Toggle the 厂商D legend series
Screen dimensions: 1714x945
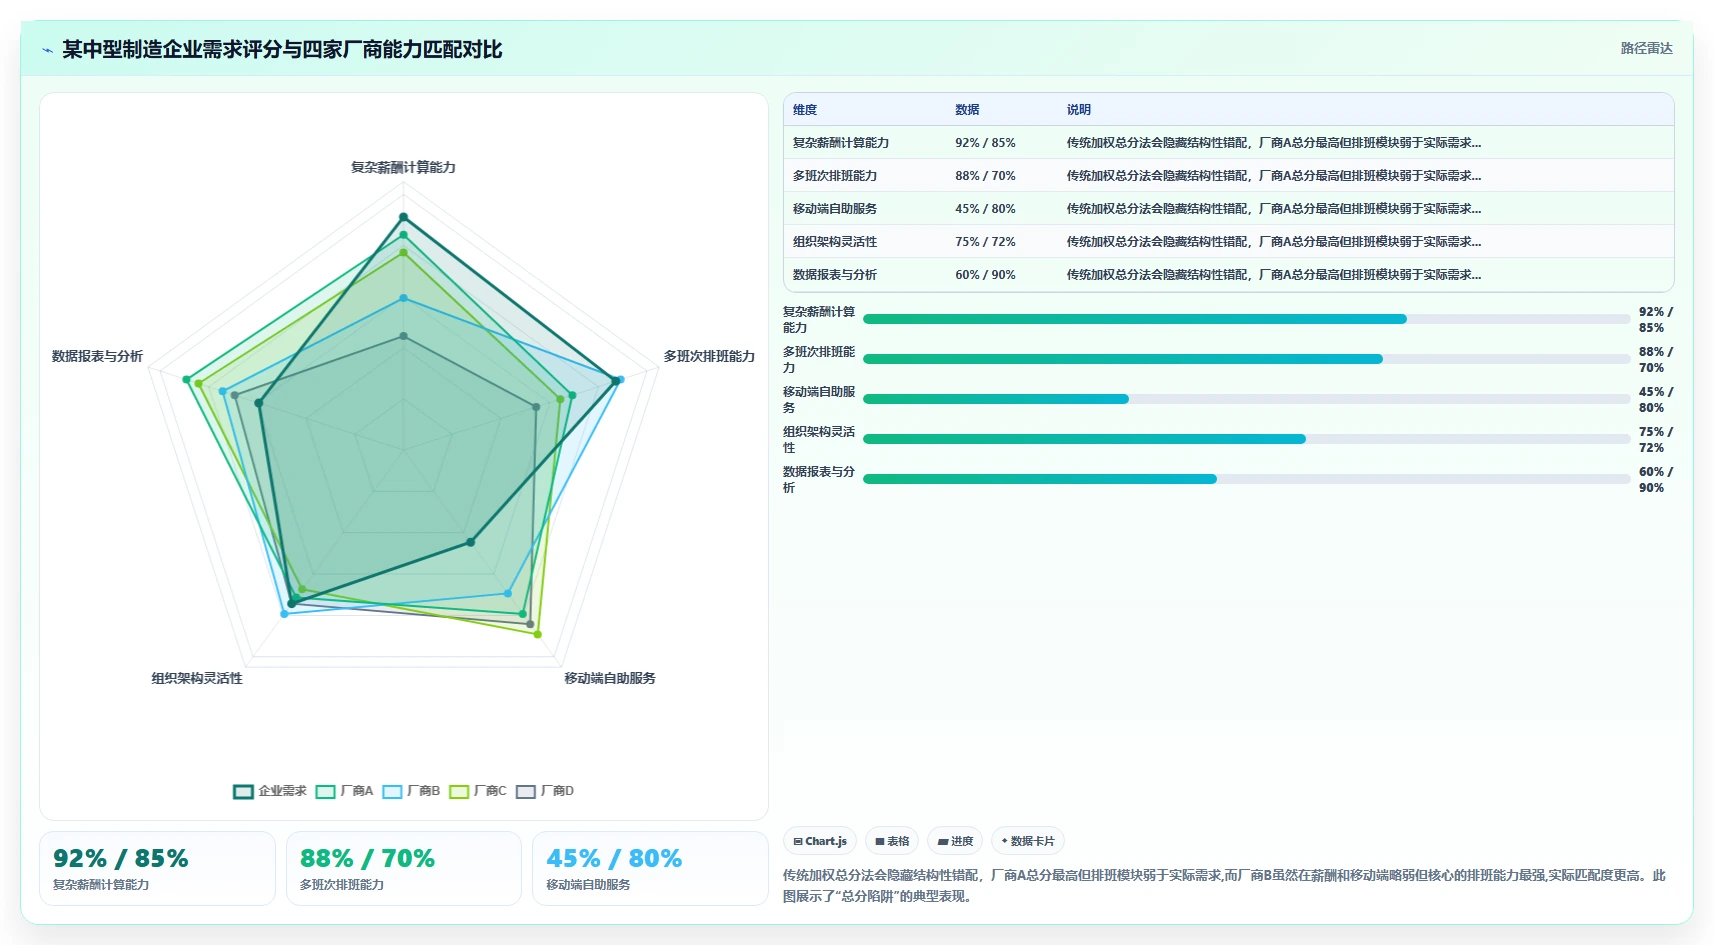click(x=545, y=791)
